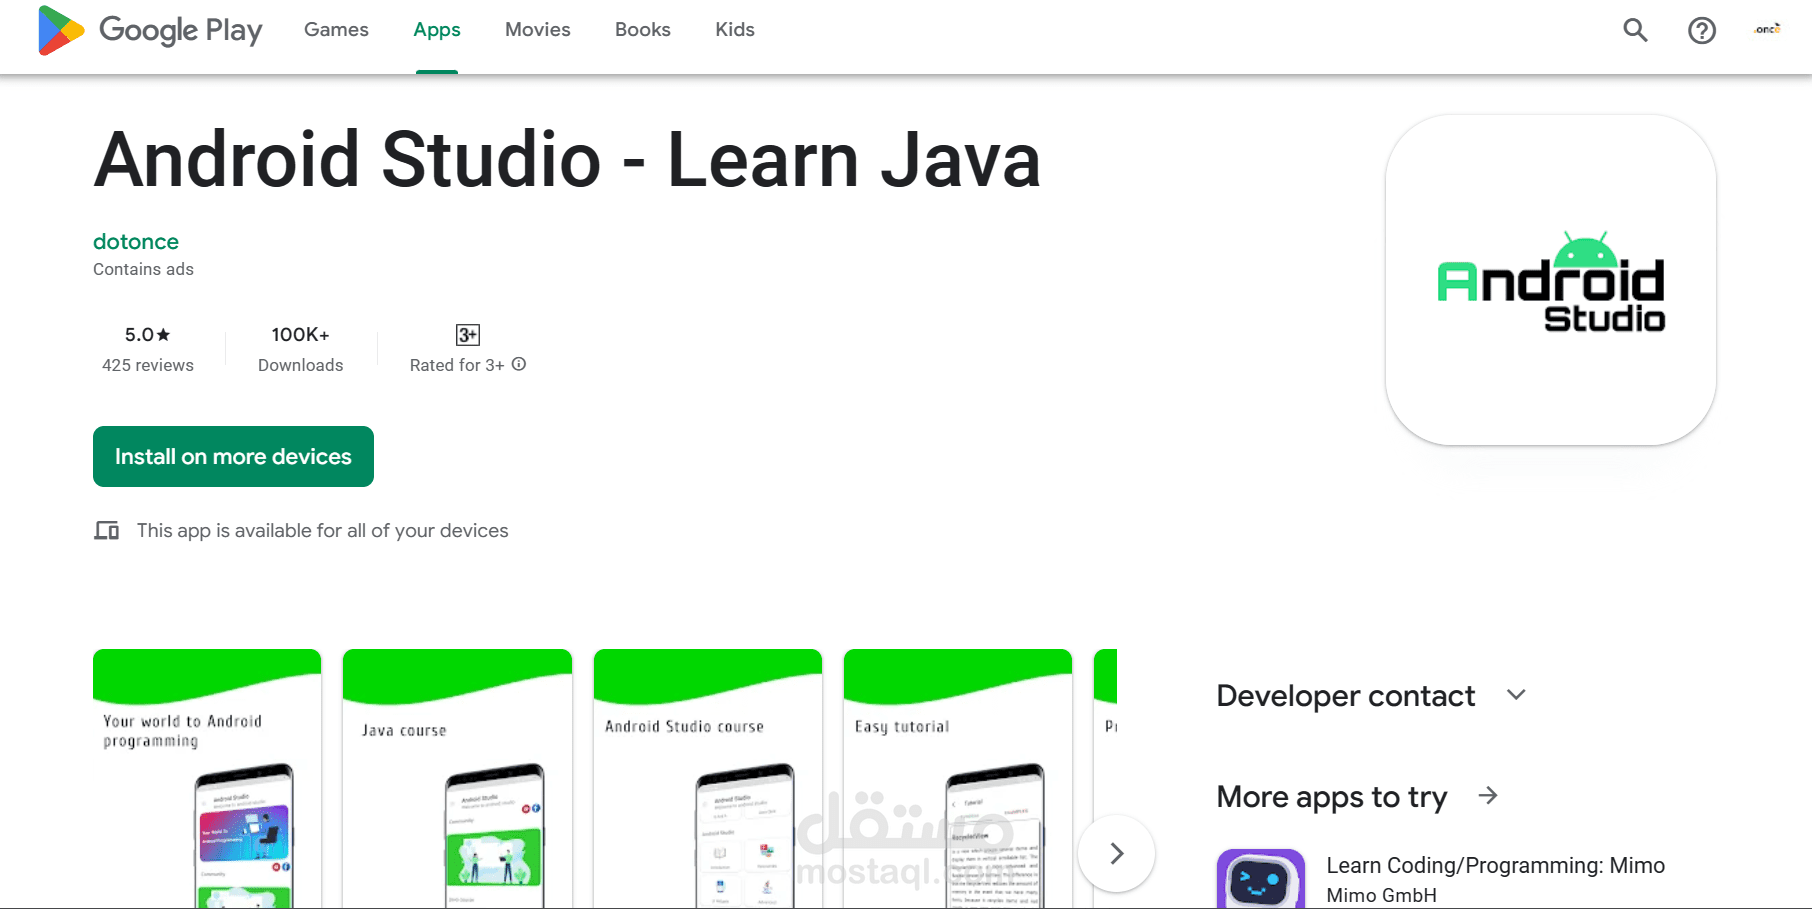Open the Google Play home logo
Screen dimensions: 1812x909
click(x=150, y=30)
